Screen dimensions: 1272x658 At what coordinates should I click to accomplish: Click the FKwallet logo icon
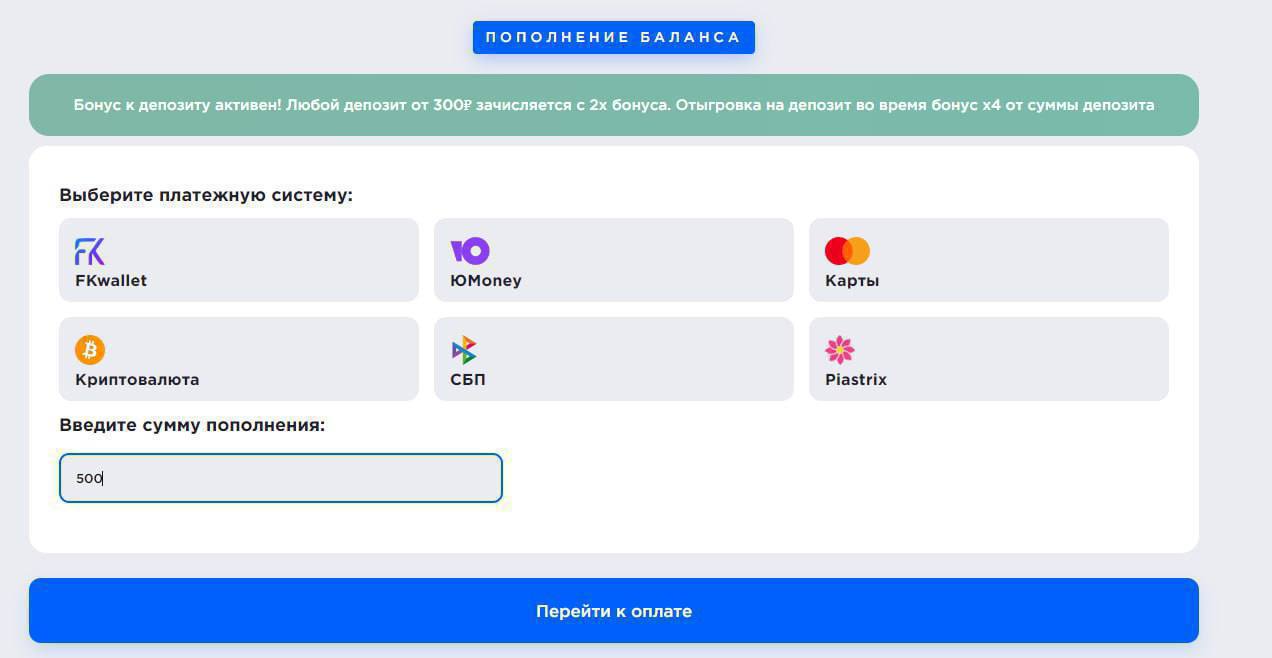[x=90, y=251]
